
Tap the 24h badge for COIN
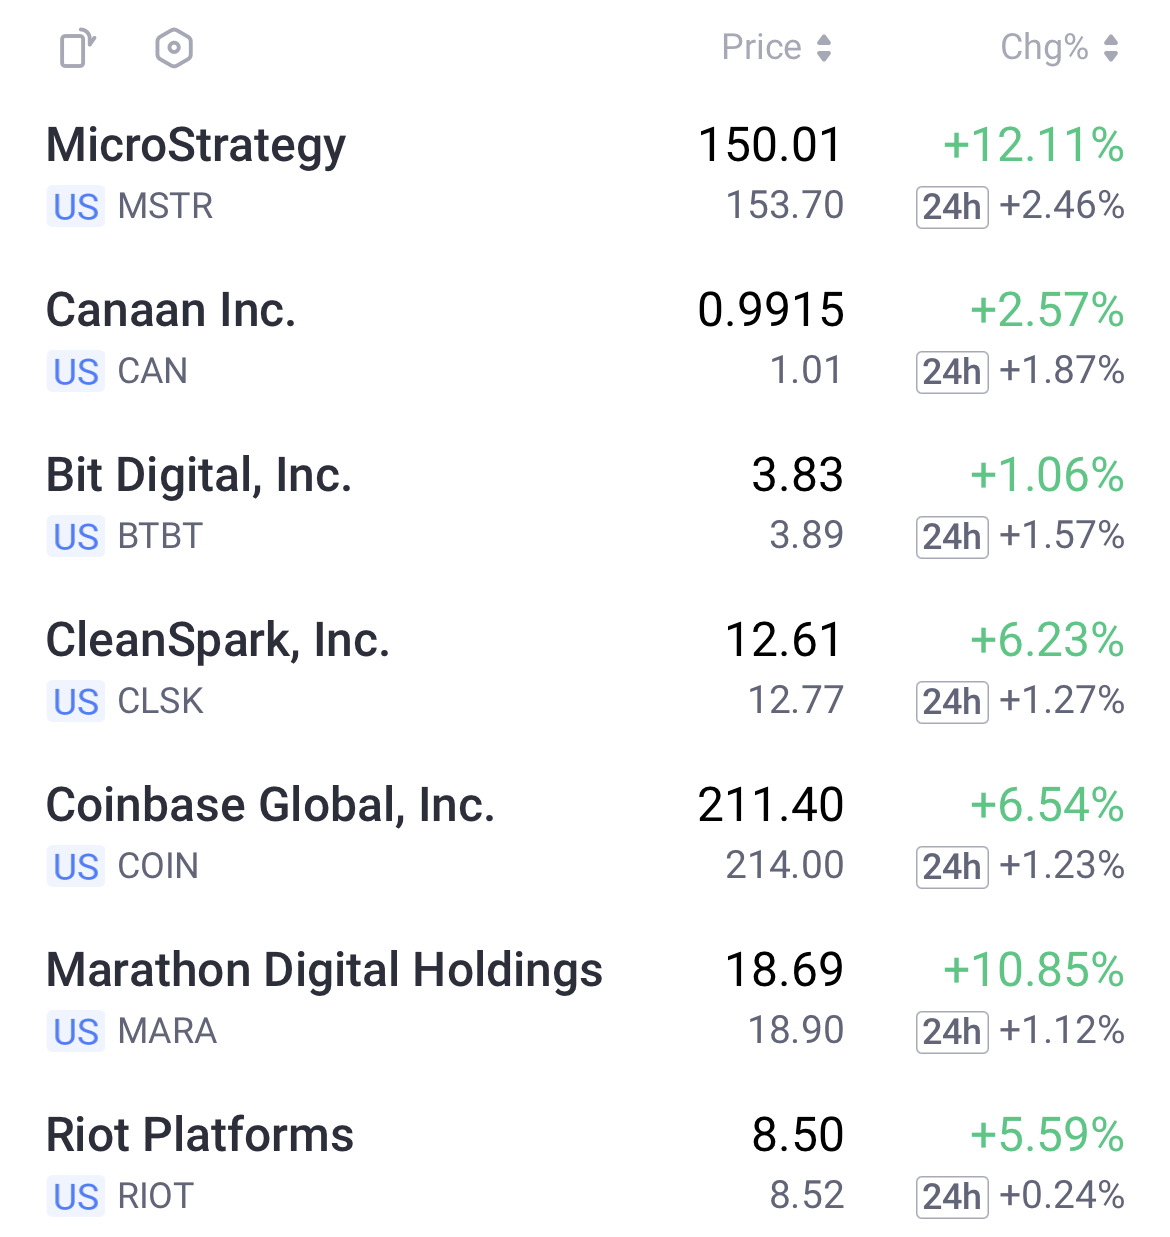[x=952, y=867]
